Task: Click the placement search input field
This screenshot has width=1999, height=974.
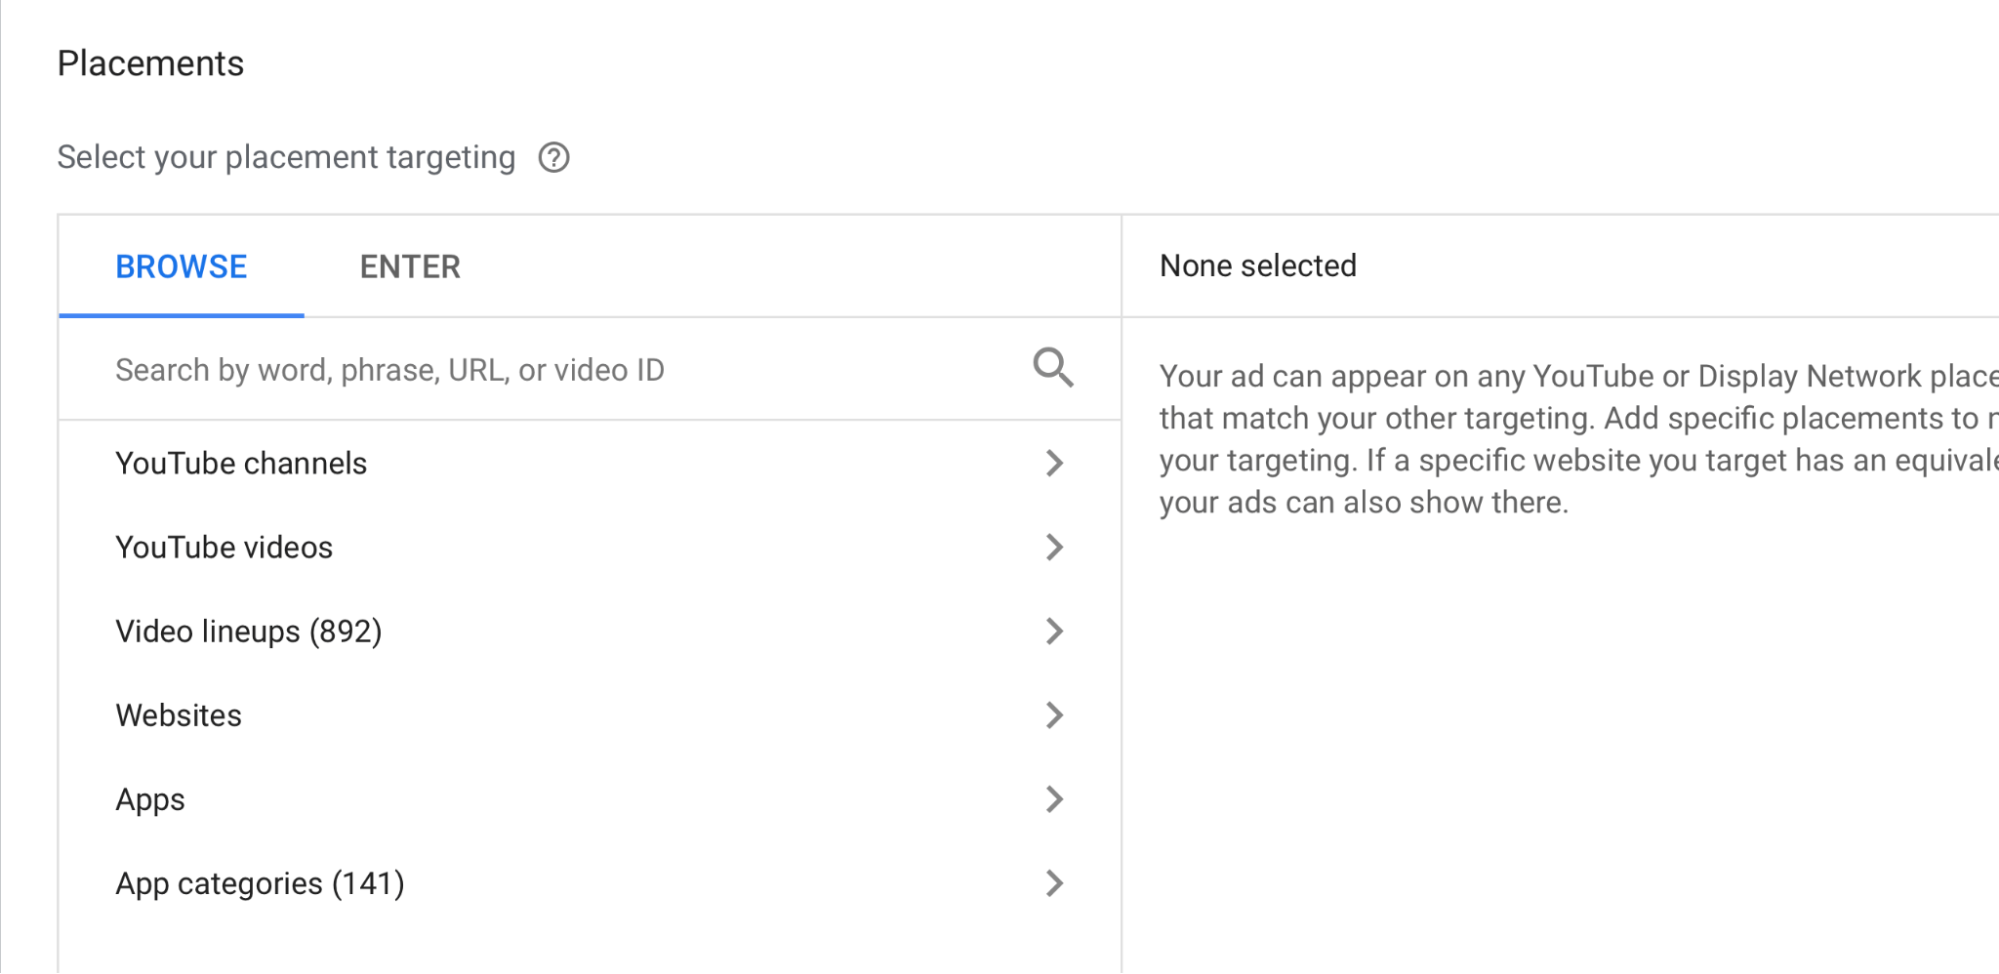Action: click(450, 369)
